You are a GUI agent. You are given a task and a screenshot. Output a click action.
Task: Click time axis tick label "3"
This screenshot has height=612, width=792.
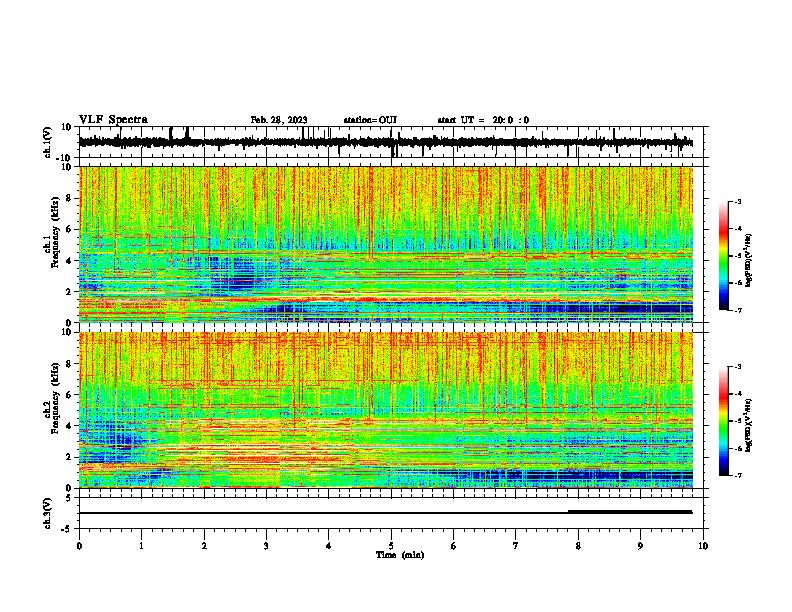click(x=266, y=546)
